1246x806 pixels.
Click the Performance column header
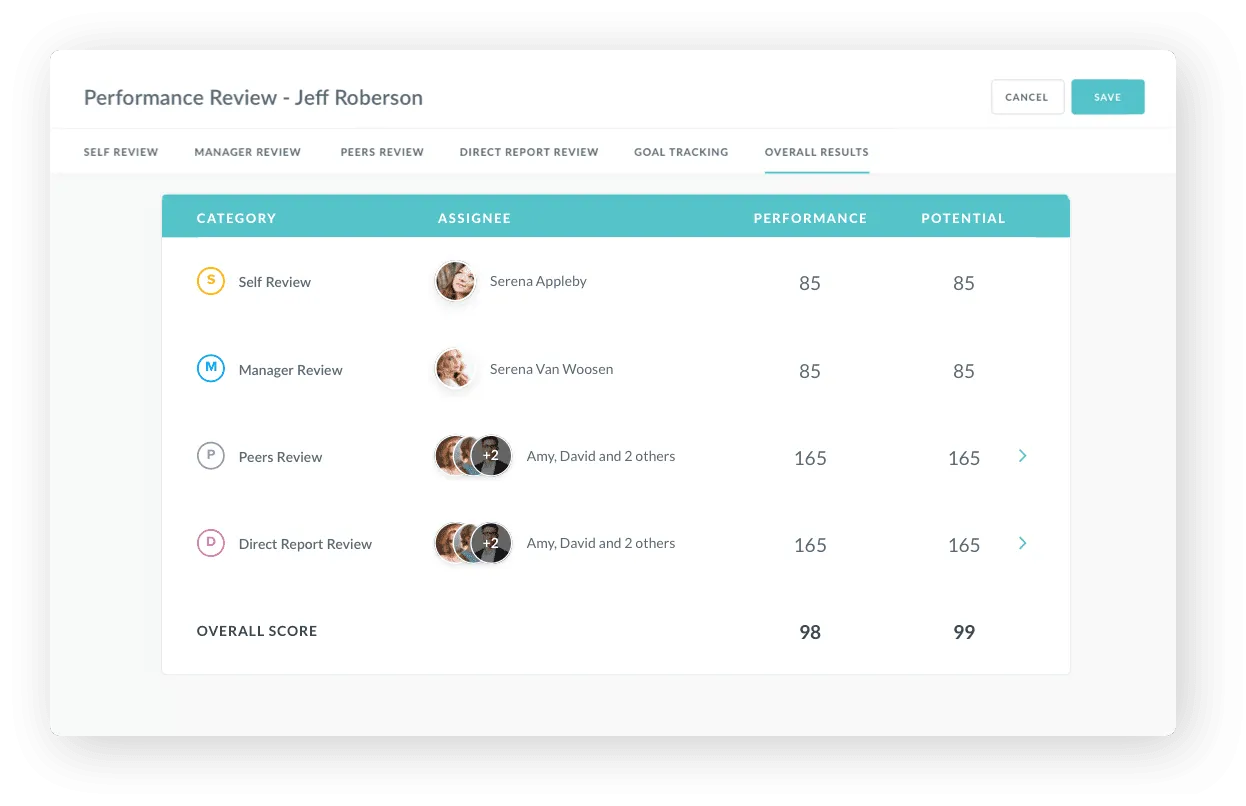[x=810, y=218]
